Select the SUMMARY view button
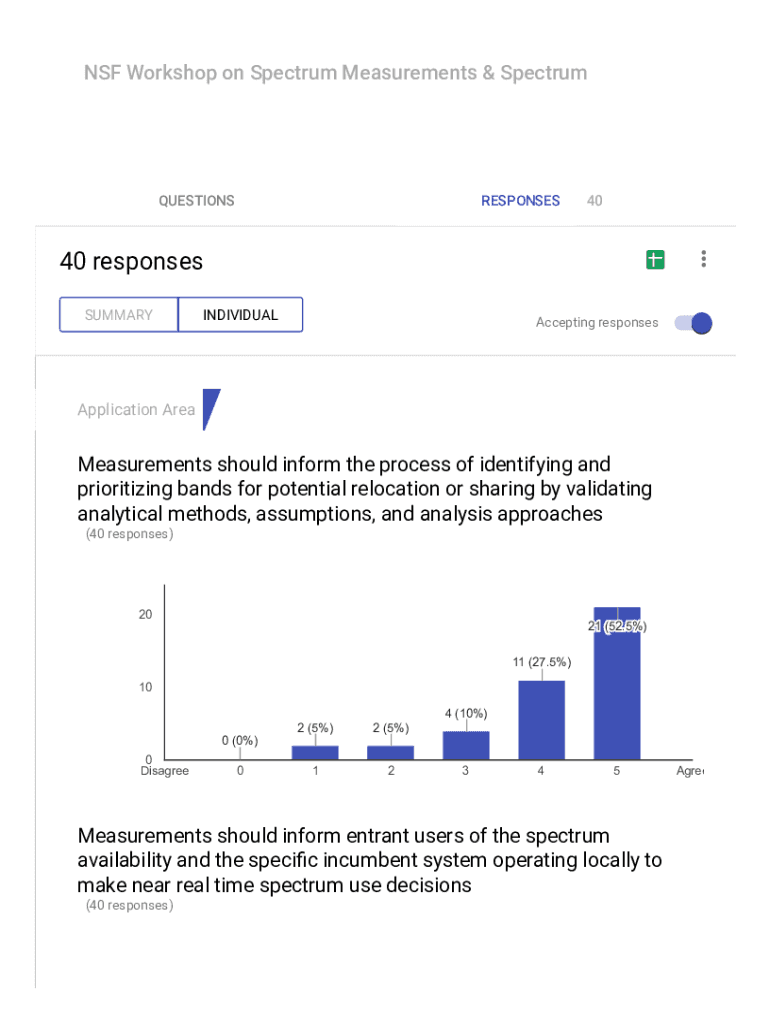The height and width of the screenshot is (1024, 770). pyautogui.click(x=119, y=315)
